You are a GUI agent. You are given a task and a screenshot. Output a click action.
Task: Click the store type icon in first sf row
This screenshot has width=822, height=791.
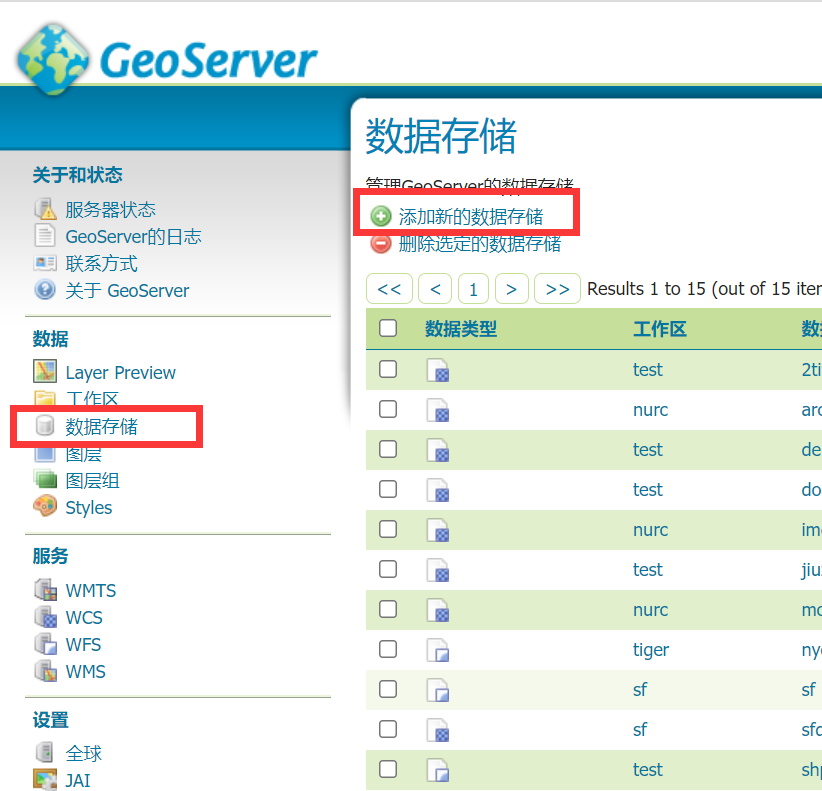[x=438, y=690]
